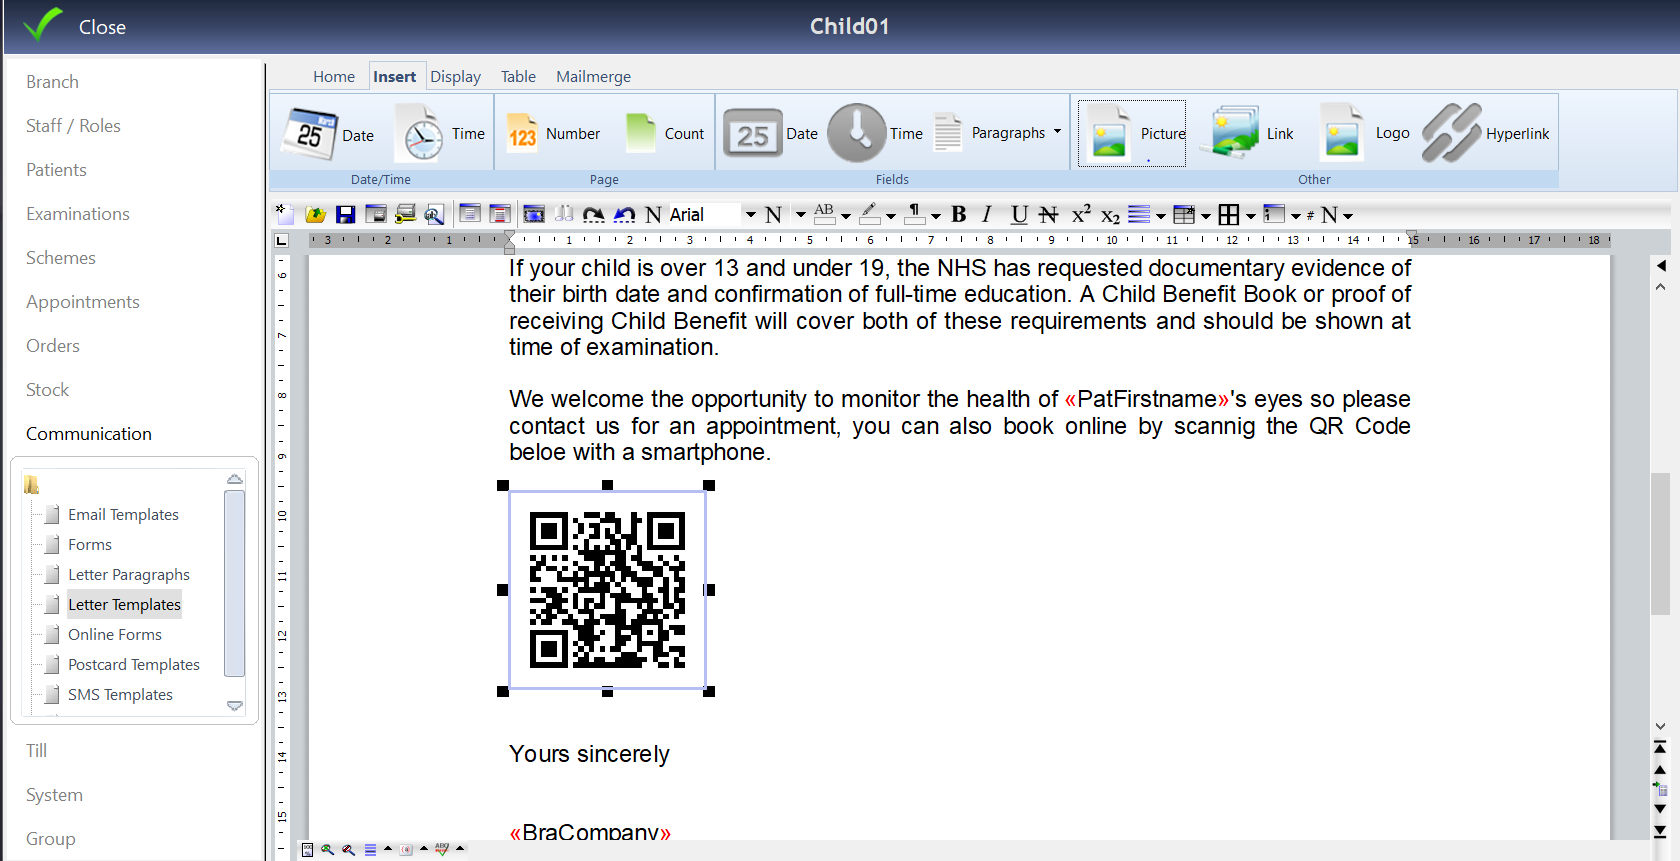Click the Communication tree scrollbar down arrow
Image resolution: width=1680 pixels, height=861 pixels.
pyautogui.click(x=235, y=706)
